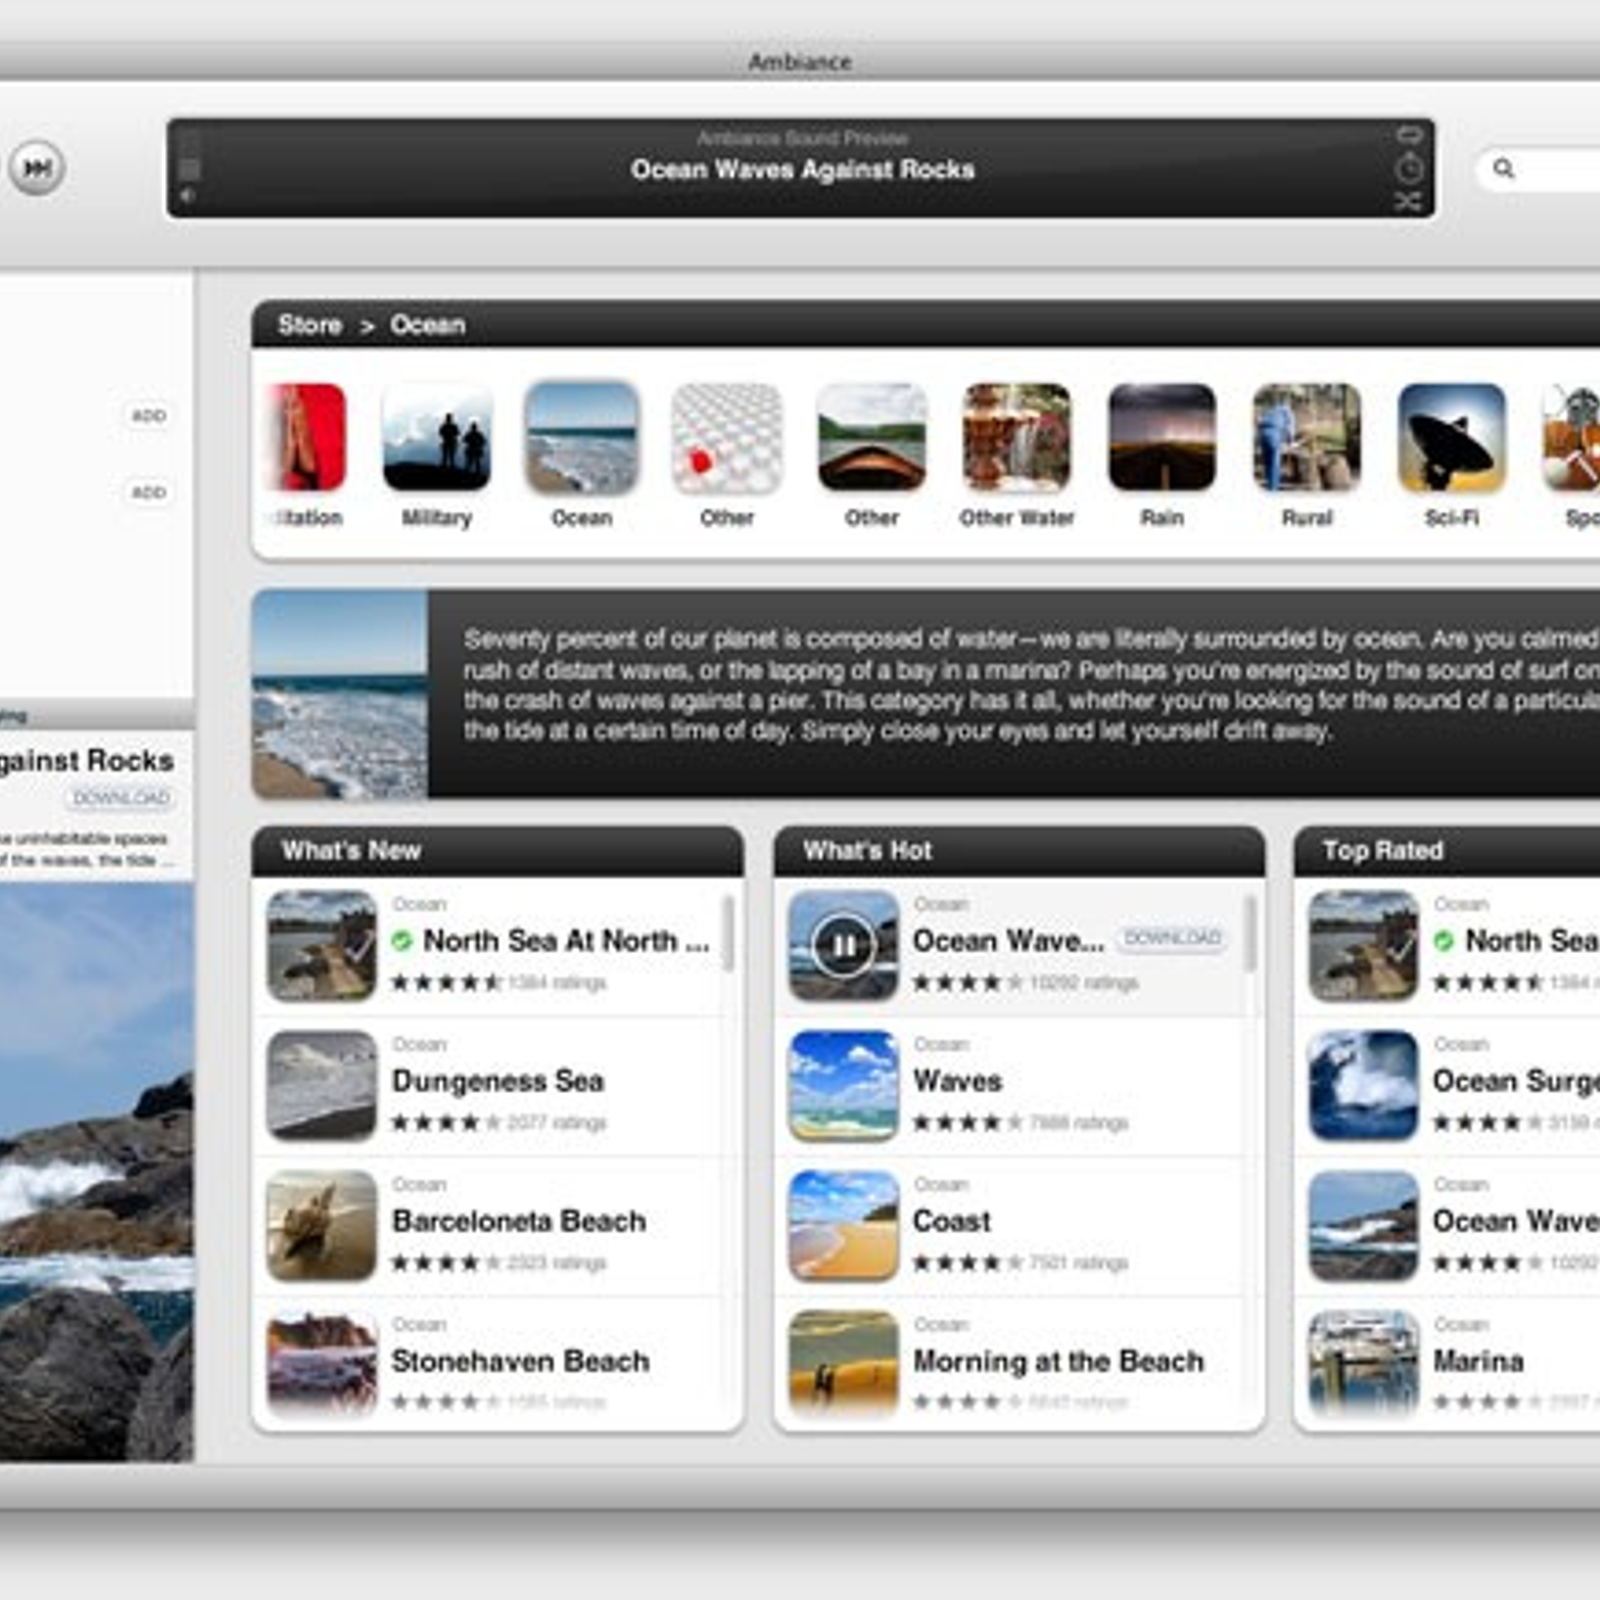
Task: Select the Coast title
Action: click(x=952, y=1221)
